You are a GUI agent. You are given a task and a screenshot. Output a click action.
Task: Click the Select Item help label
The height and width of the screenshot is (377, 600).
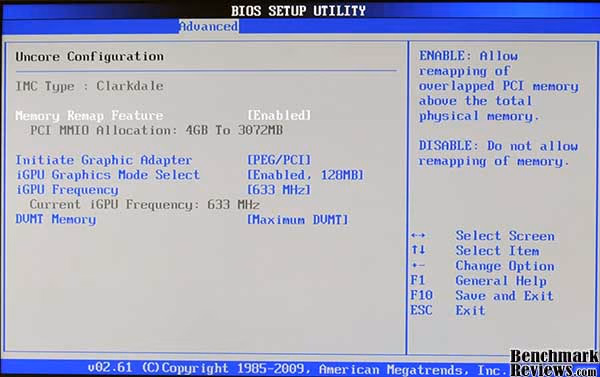click(x=497, y=251)
